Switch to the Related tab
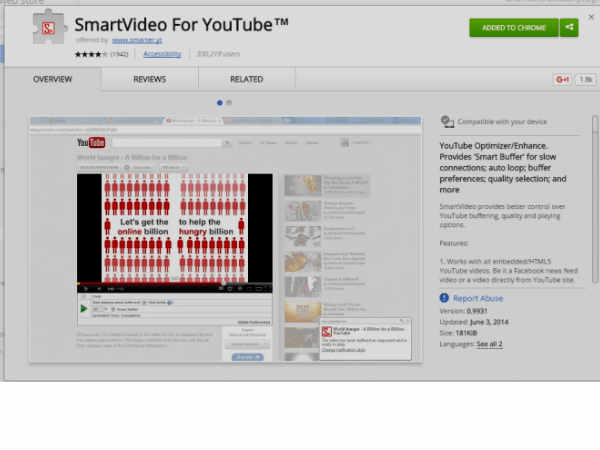 [x=246, y=79]
